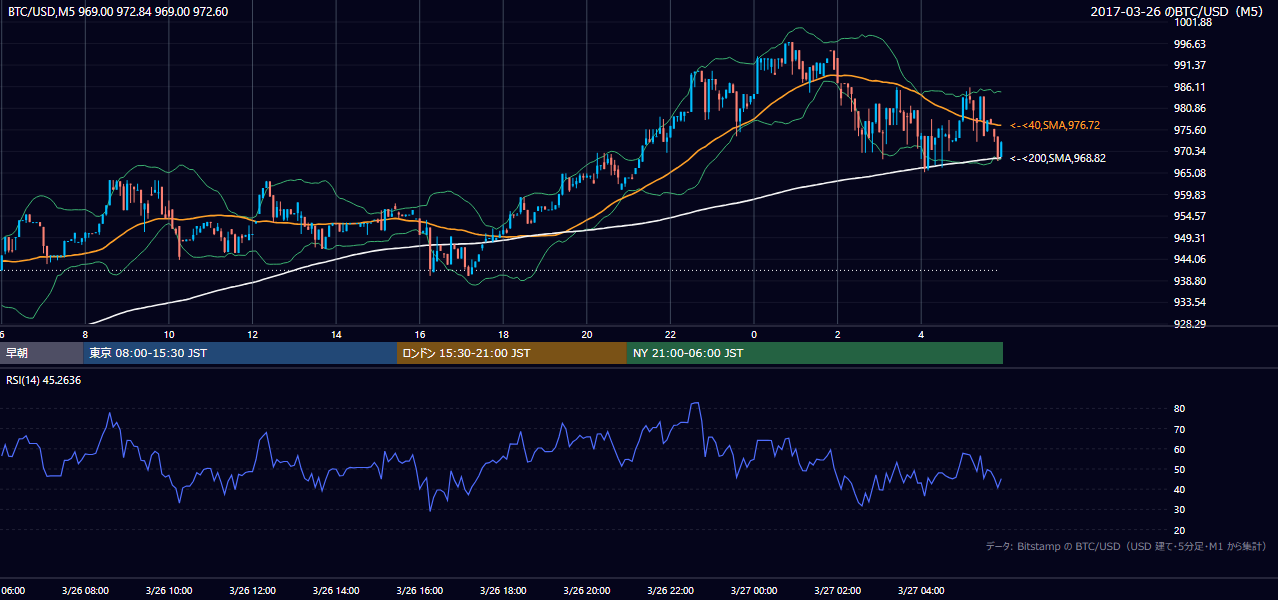Click the 3/27 04:00 date label

click(920, 591)
